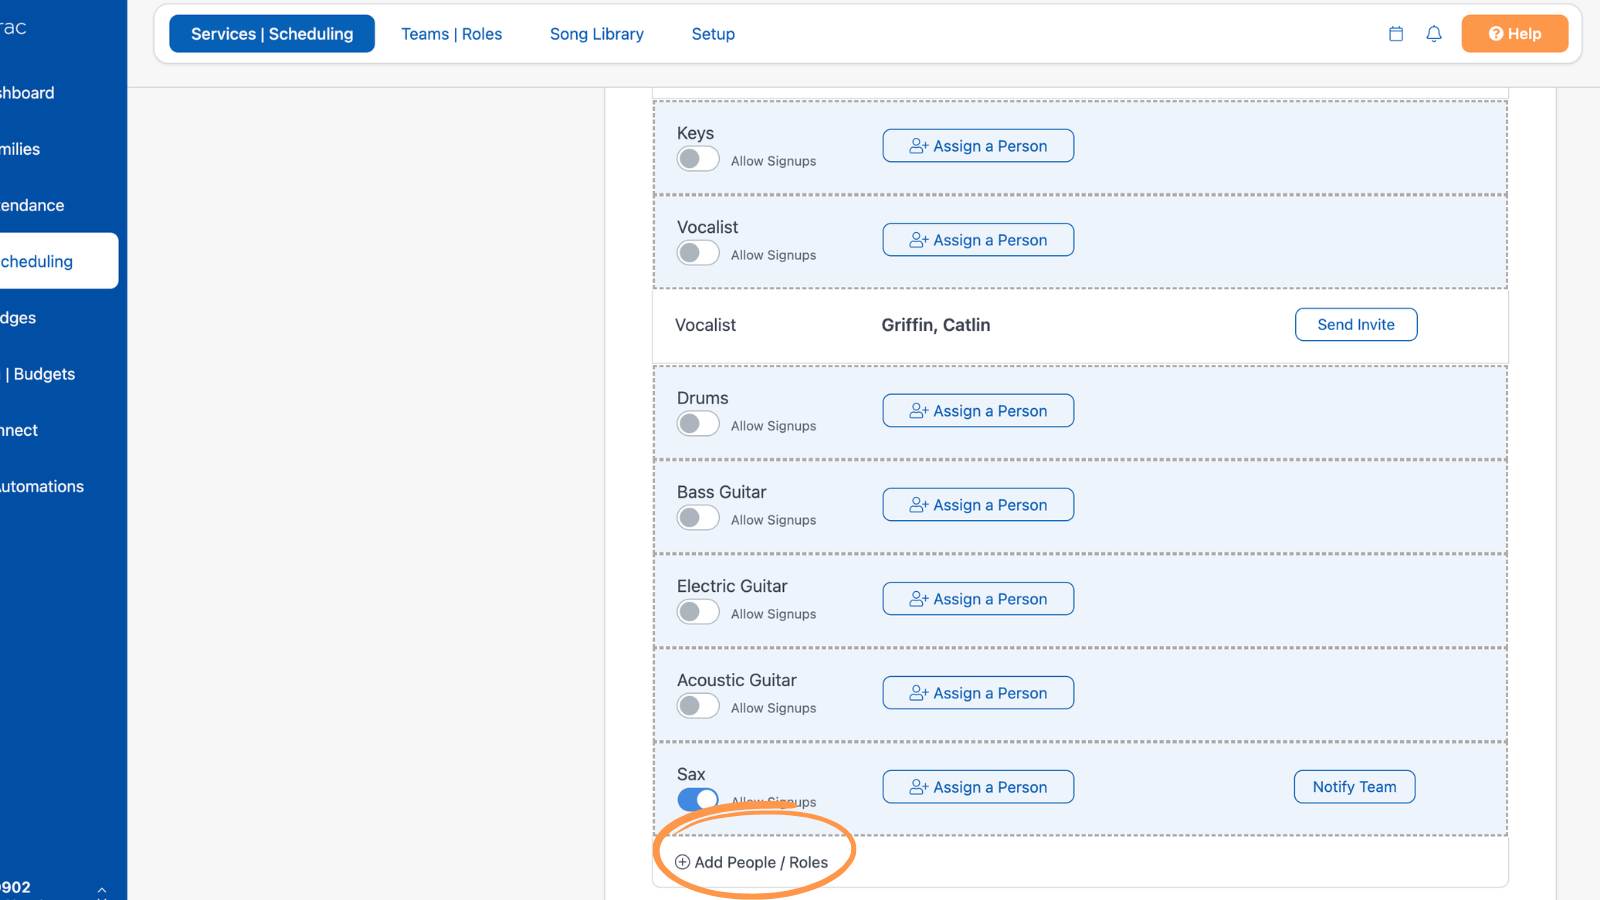Open the Song Library tab
Viewport: 1600px width, 900px height.
click(x=597, y=34)
